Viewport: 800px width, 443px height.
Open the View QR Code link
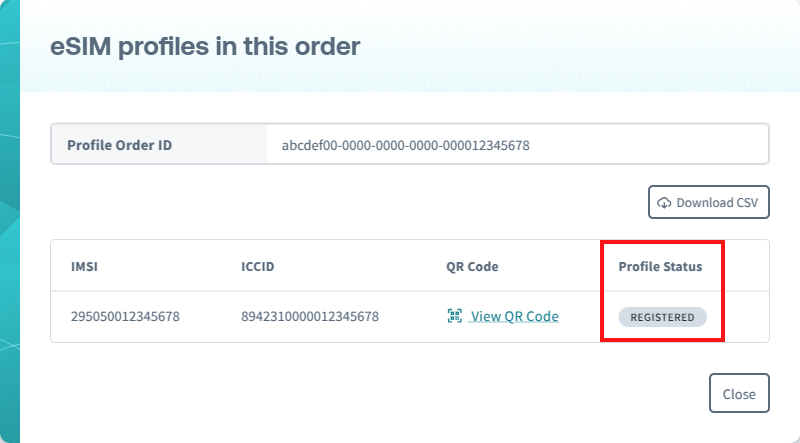click(514, 316)
